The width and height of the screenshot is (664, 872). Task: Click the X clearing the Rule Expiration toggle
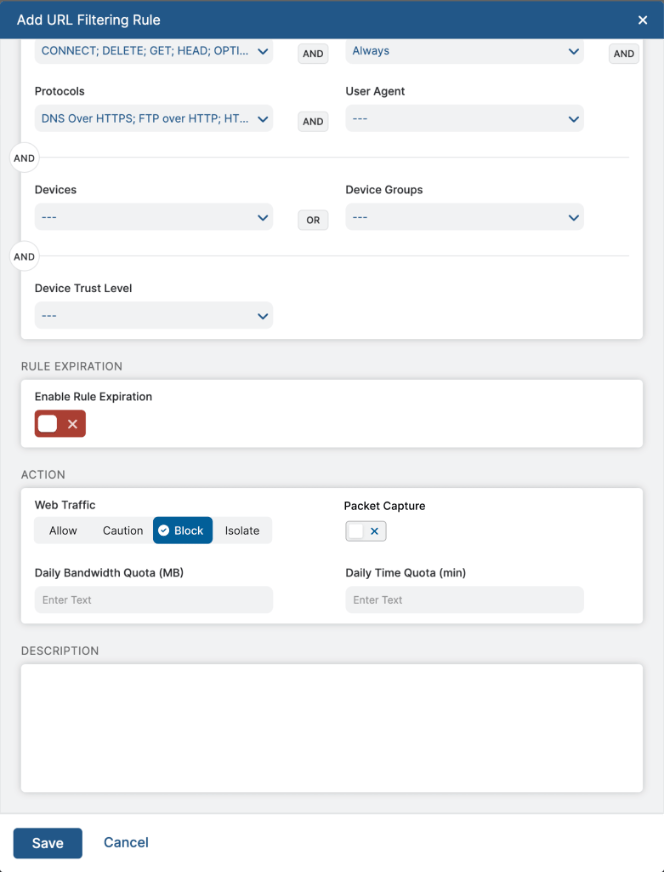(71, 423)
